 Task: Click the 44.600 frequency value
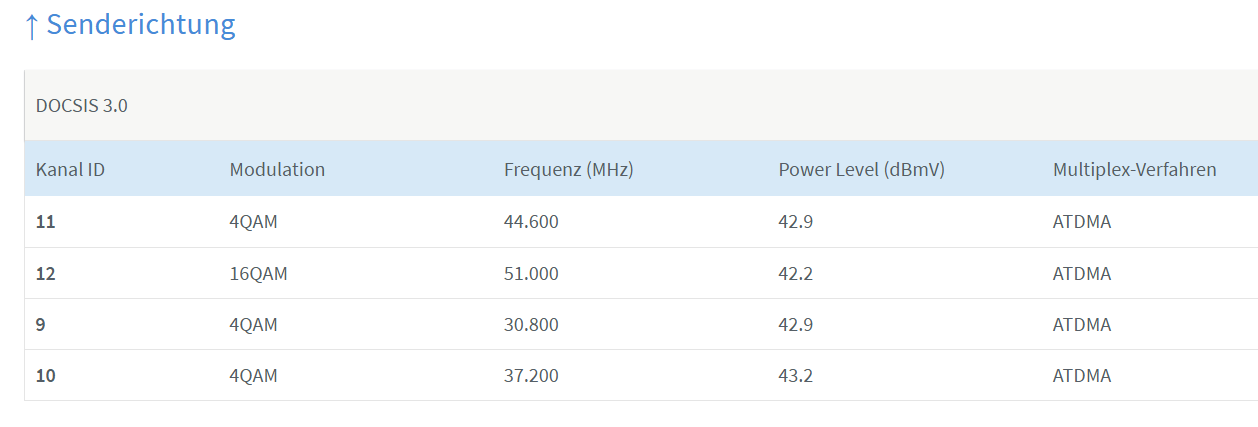coord(531,222)
